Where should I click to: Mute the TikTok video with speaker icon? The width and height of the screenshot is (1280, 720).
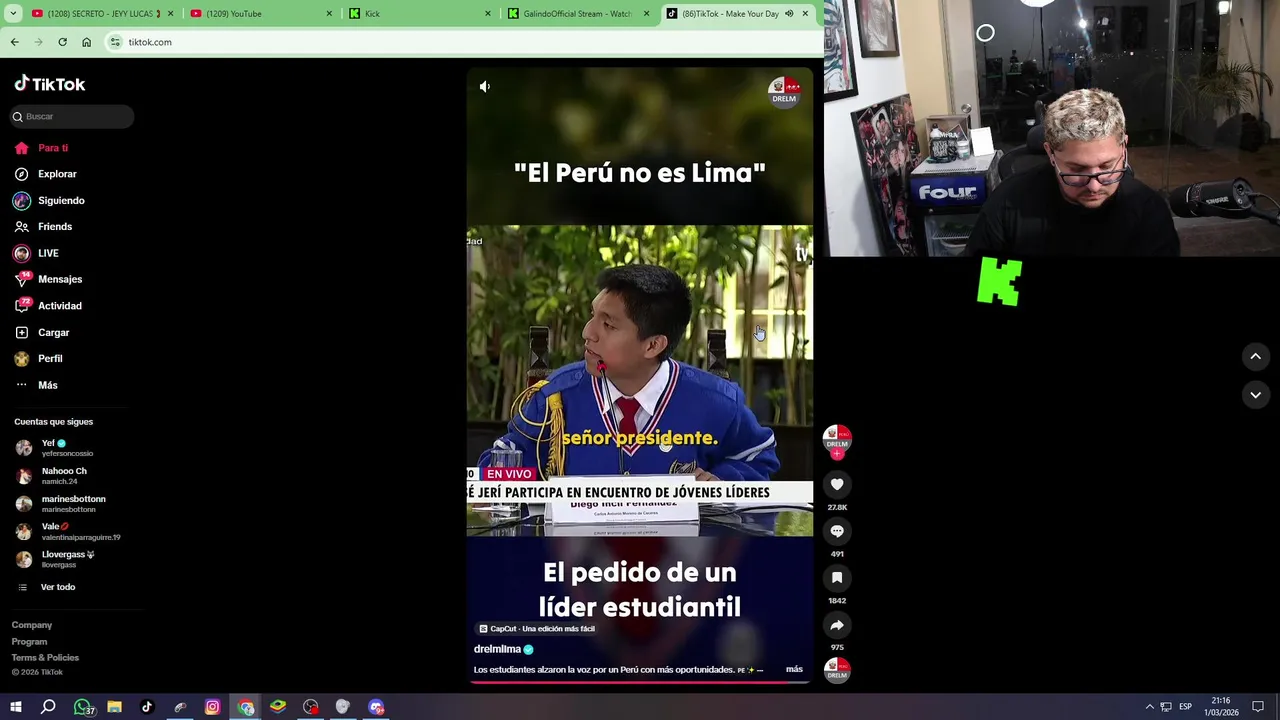pyautogui.click(x=485, y=87)
